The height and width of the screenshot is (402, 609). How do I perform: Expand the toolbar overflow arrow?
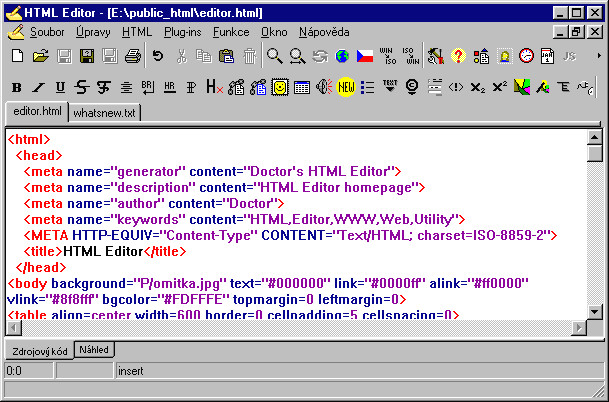tap(599, 56)
